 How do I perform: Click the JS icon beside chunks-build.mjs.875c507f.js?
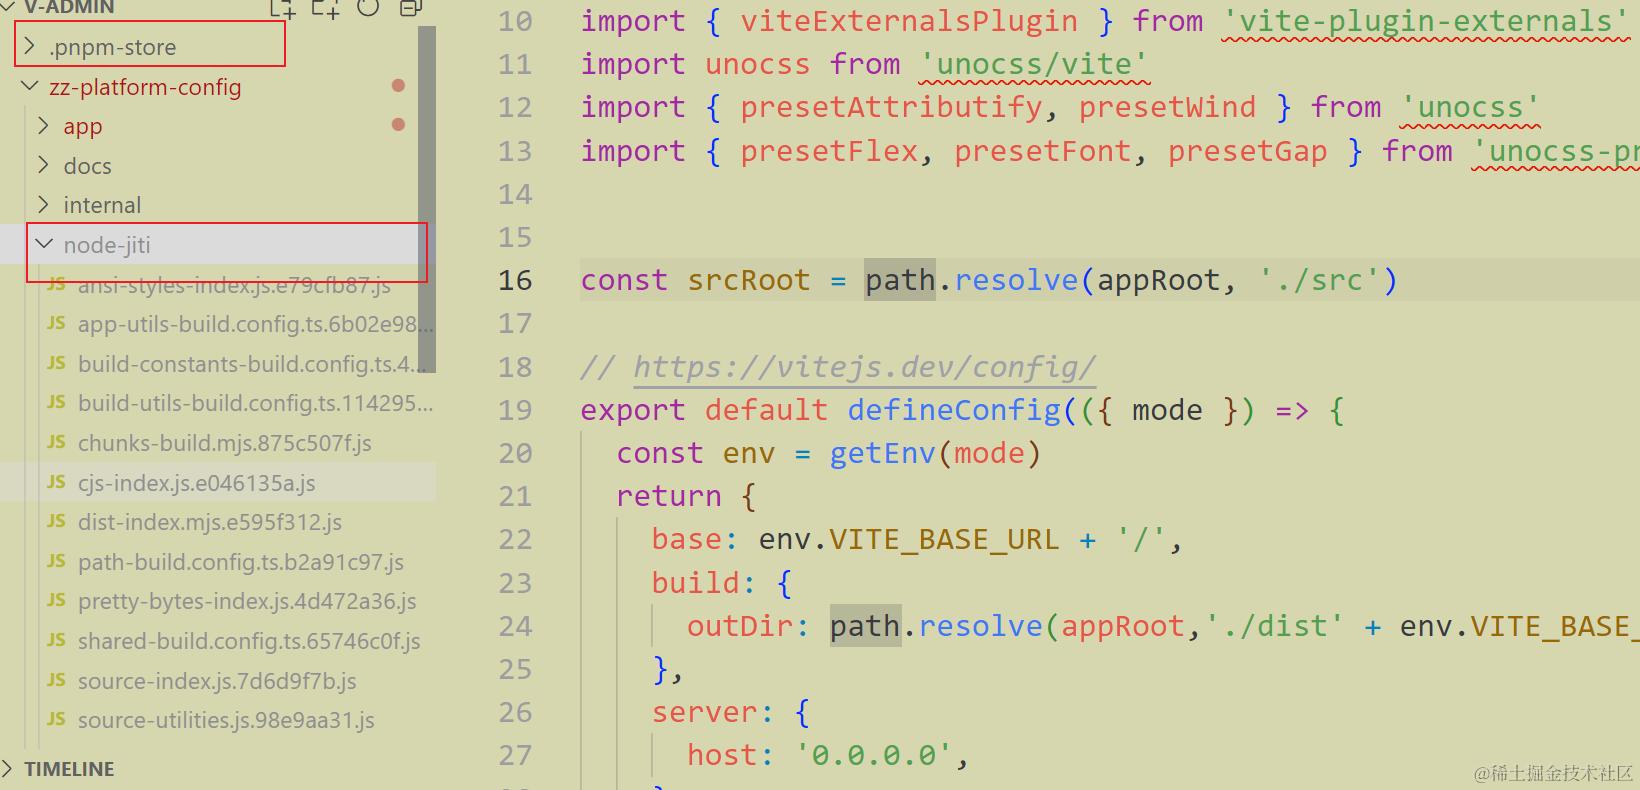coord(57,443)
